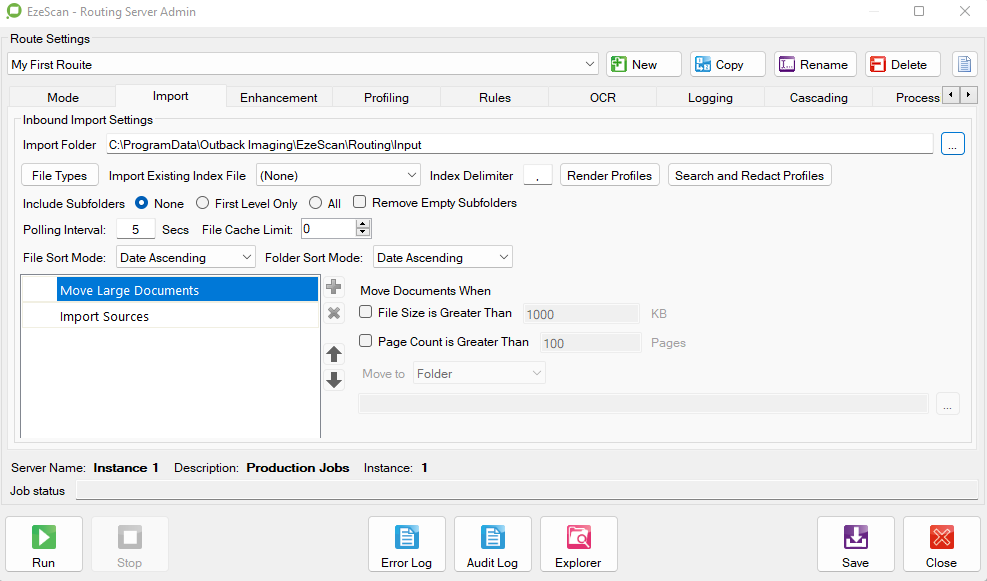The height and width of the screenshot is (581, 987).
Task: Open the Audit Log
Action: click(492, 544)
